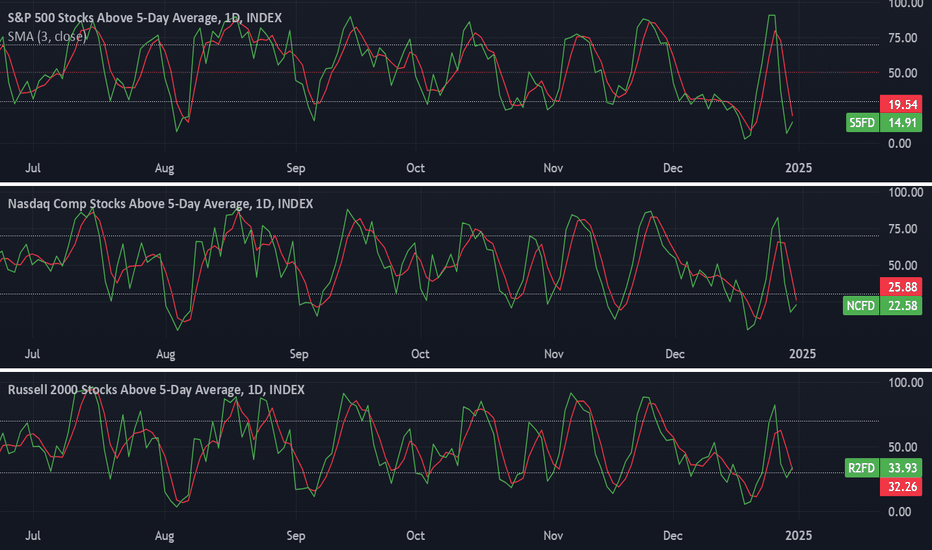Click the NCFD symbol label
Viewport: 932px width, 550px height.
(x=861, y=306)
